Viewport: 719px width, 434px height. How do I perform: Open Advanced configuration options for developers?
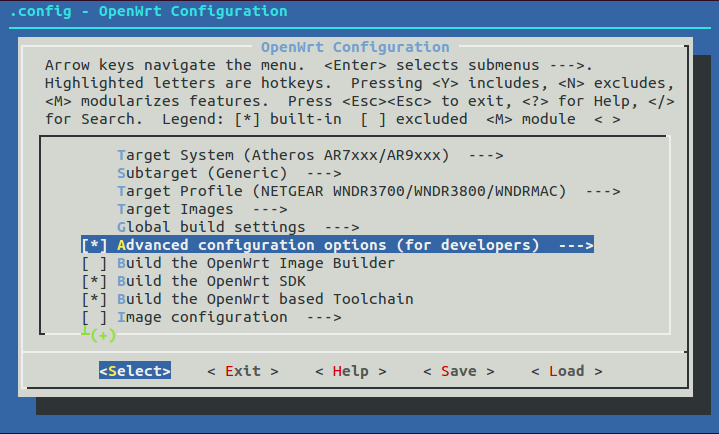pos(328,245)
